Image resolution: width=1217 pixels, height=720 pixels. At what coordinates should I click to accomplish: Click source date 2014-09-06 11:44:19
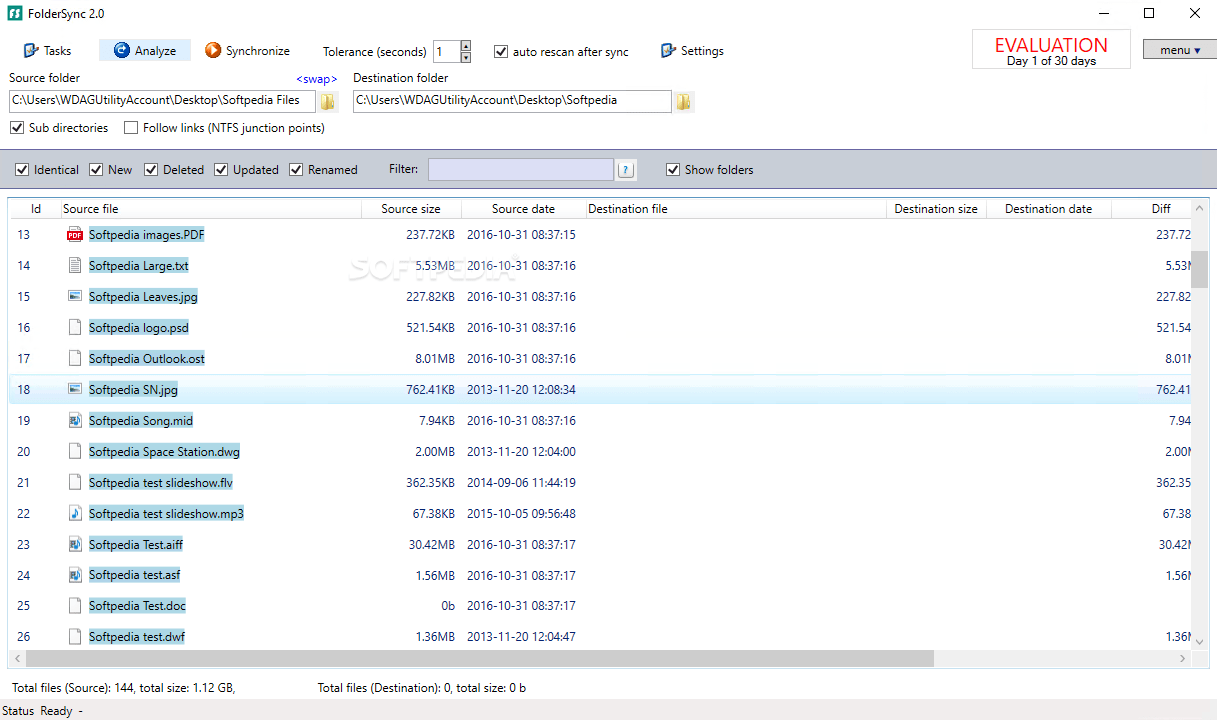[x=521, y=483]
